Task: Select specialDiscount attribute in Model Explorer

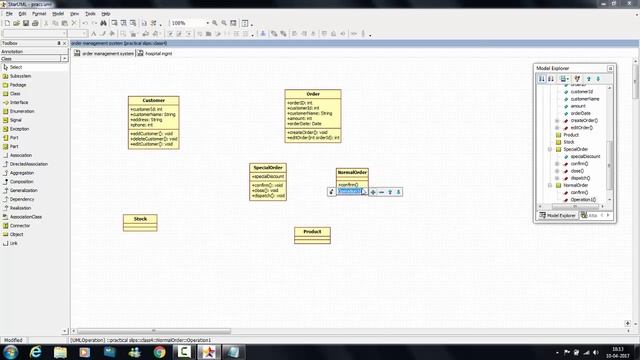Action: click(x=585, y=156)
